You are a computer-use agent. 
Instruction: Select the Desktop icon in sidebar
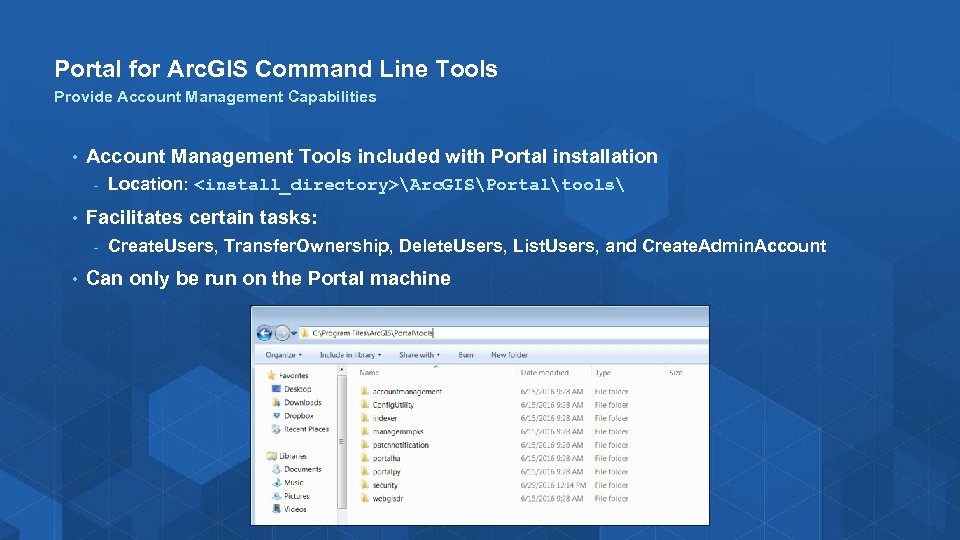(x=276, y=389)
